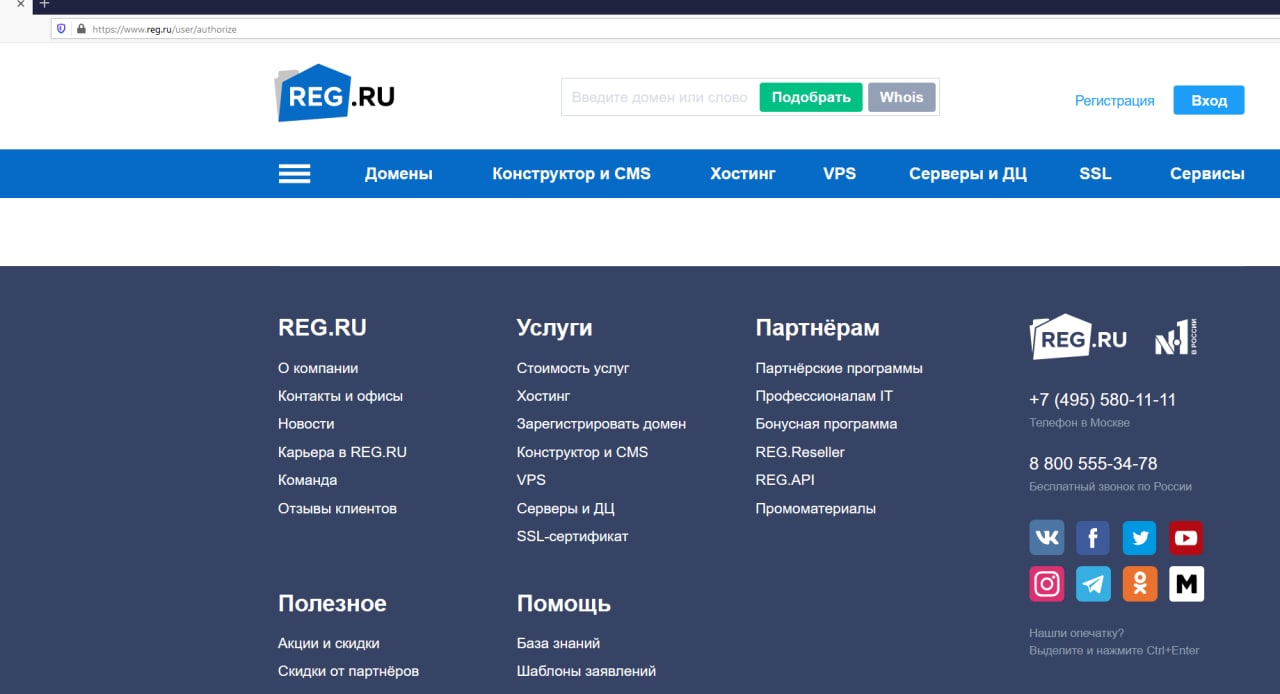The height and width of the screenshot is (694, 1280).
Task: Open the hamburger menu icon
Action: point(294,174)
